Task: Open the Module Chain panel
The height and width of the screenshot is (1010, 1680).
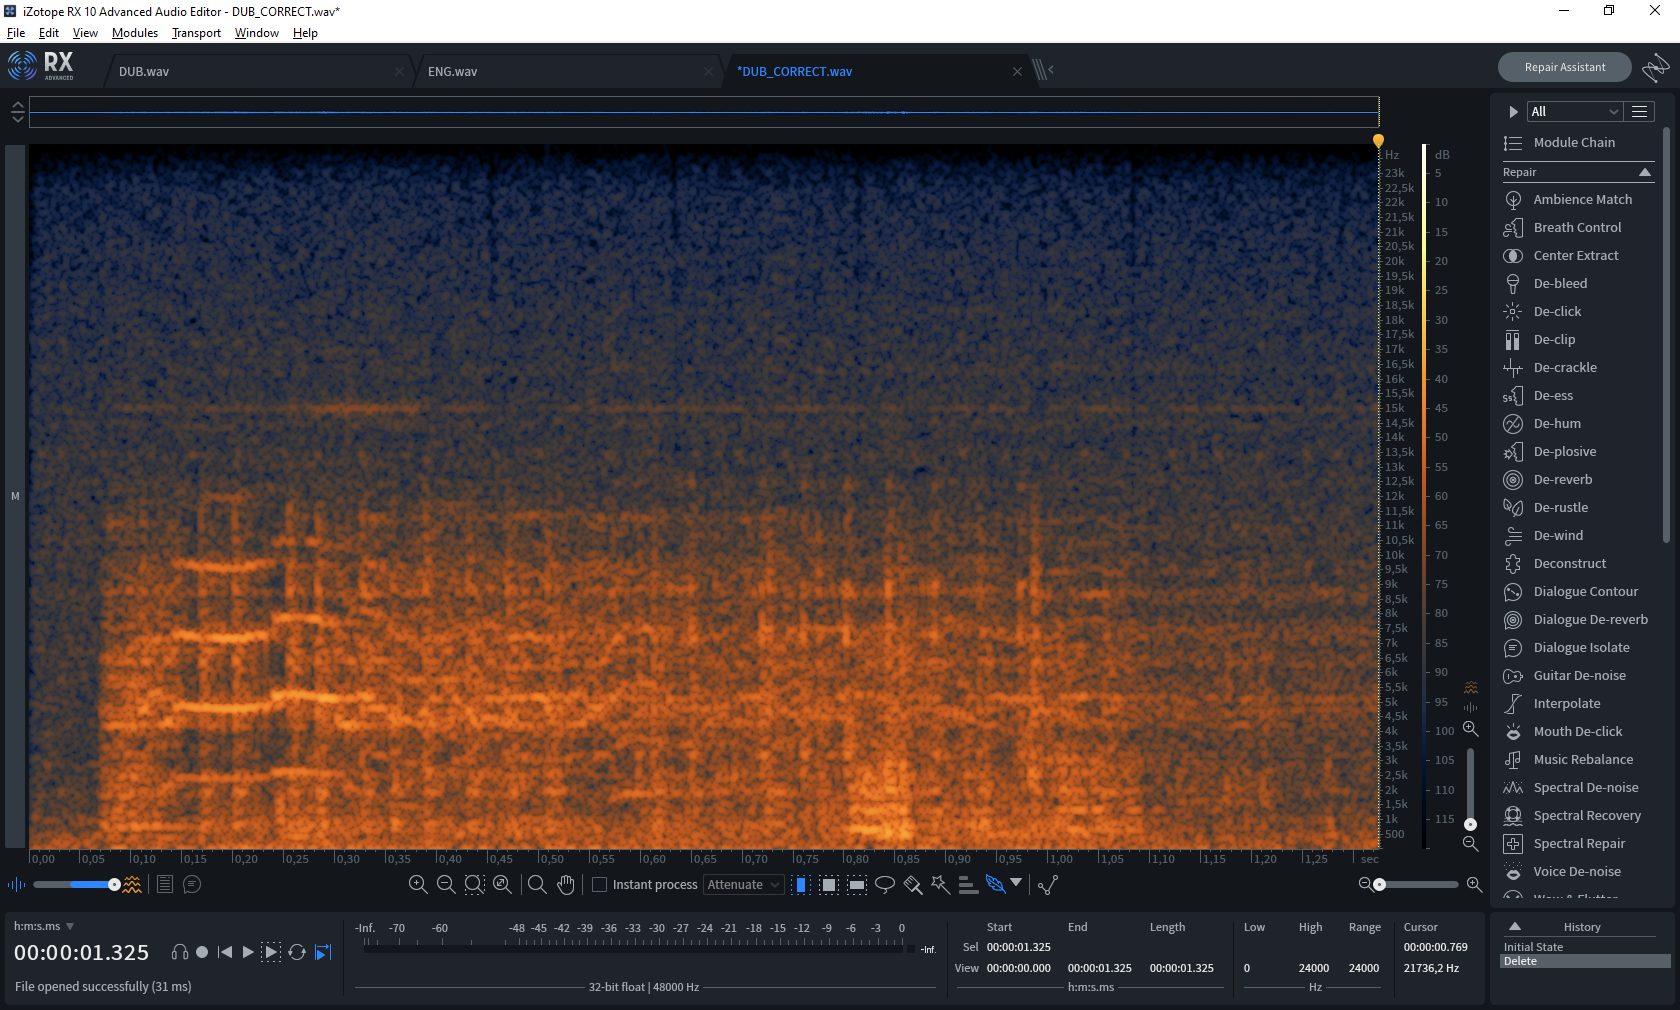Action: (1573, 143)
